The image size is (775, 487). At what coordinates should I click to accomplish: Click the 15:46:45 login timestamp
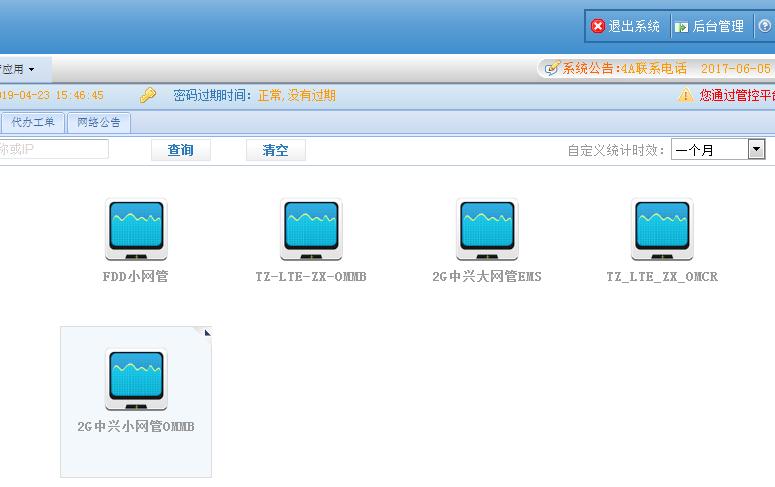pyautogui.click(x=79, y=95)
